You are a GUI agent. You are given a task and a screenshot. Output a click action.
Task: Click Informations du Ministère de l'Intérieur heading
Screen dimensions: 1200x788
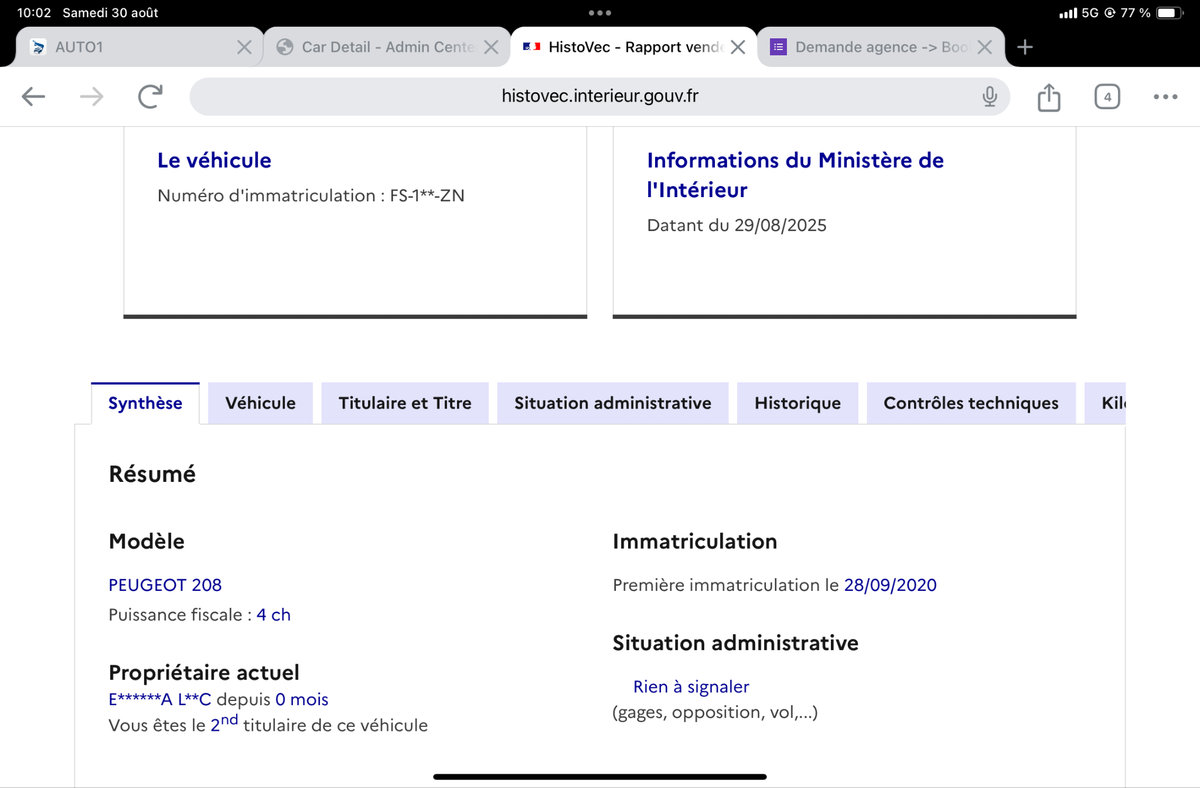pos(795,175)
